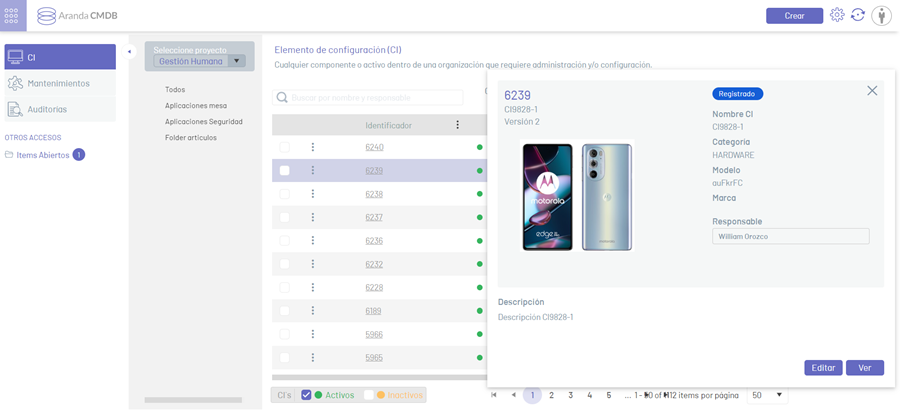The width and height of the screenshot is (900, 412).
Task: Click the Aranda CMDB database logo
Action: (46, 15)
